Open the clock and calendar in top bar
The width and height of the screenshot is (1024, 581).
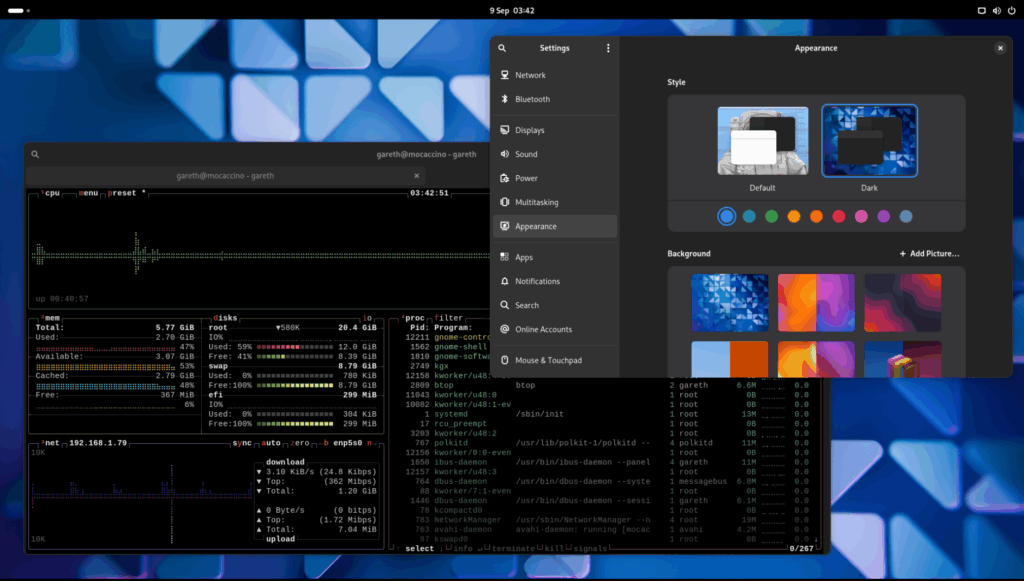coord(511,9)
